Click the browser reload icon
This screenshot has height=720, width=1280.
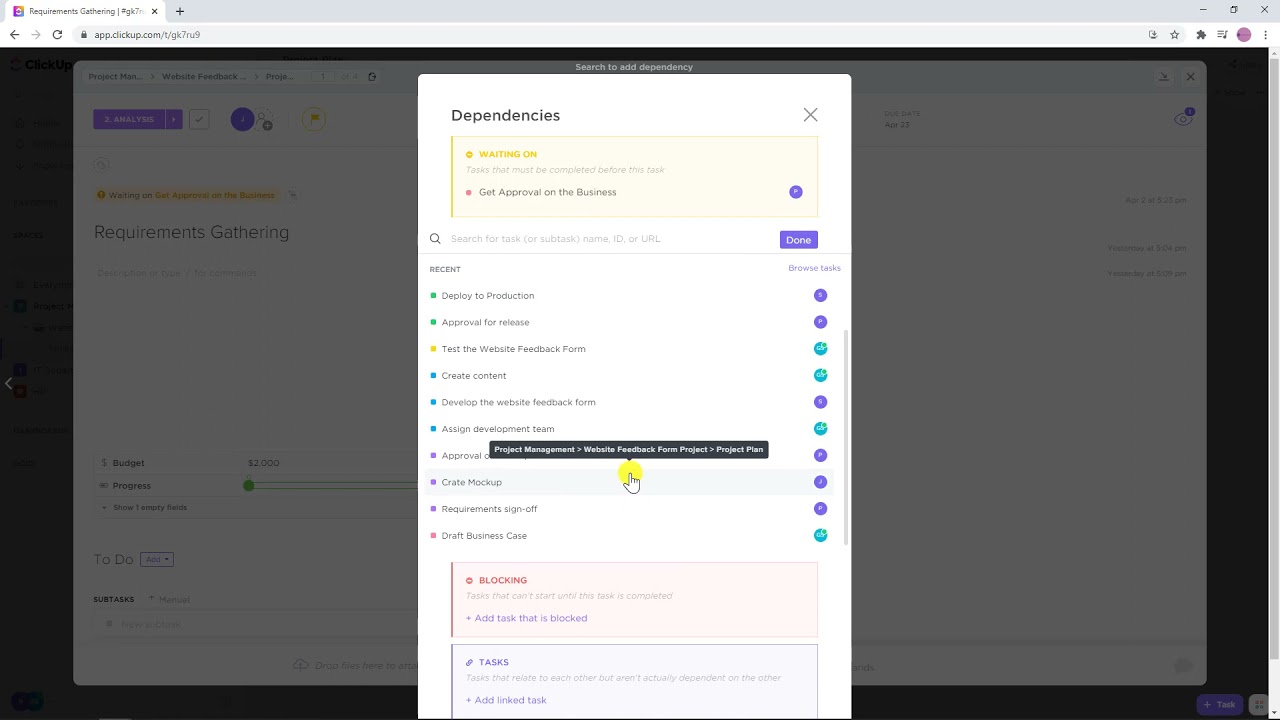[x=57, y=34]
